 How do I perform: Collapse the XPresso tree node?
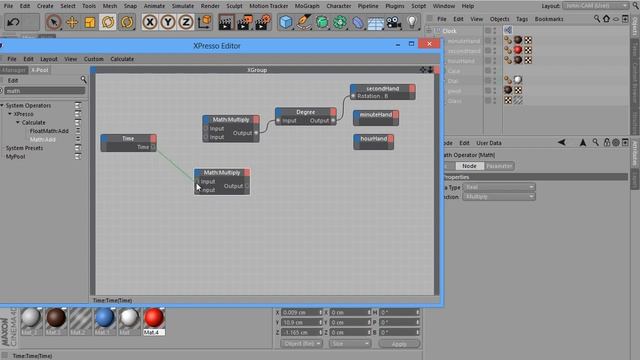click(10, 114)
